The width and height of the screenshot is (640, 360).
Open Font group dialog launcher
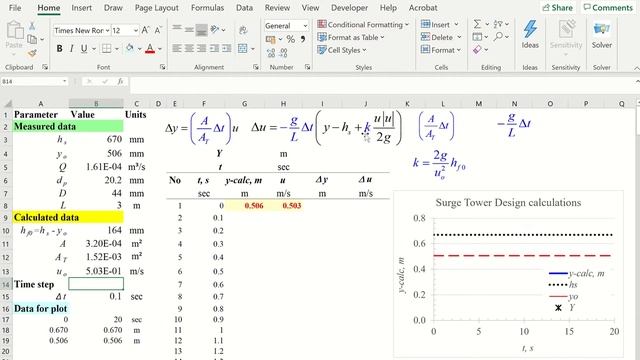pyautogui.click(x=162, y=67)
